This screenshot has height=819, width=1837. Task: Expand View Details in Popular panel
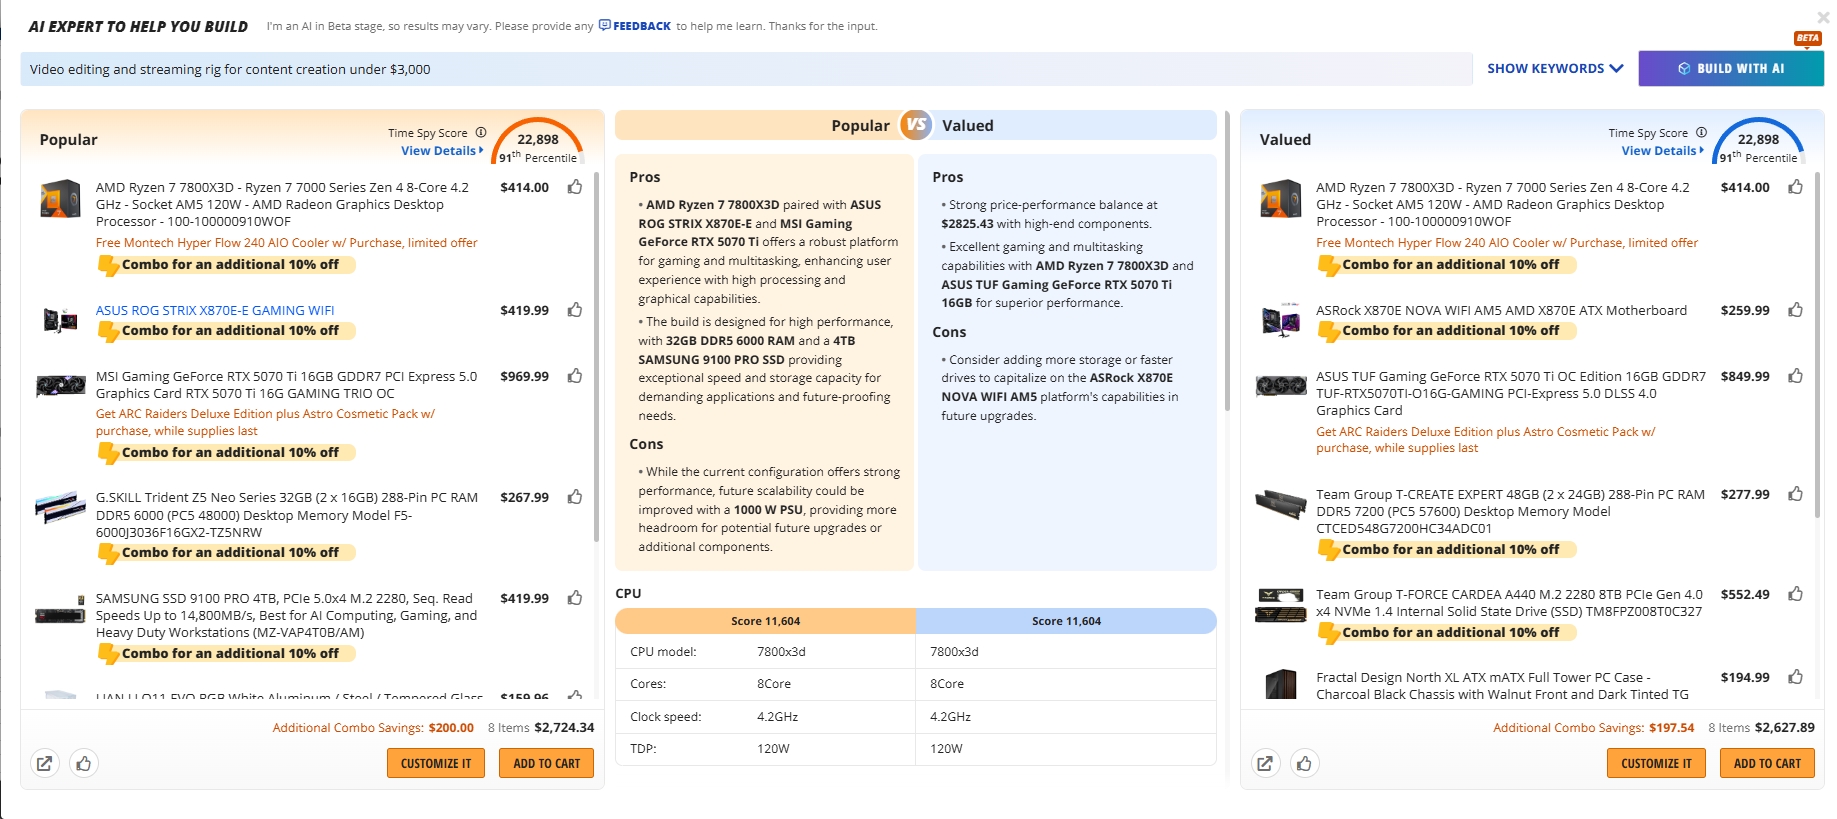click(x=441, y=151)
